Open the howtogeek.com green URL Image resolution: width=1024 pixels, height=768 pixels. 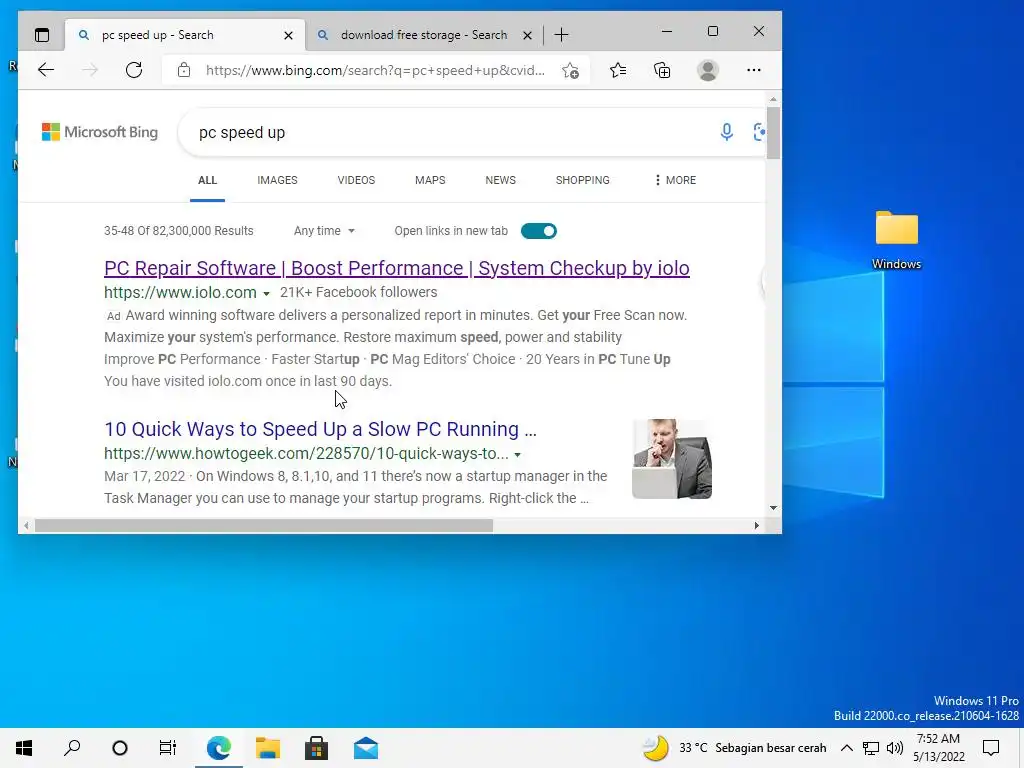click(x=306, y=453)
